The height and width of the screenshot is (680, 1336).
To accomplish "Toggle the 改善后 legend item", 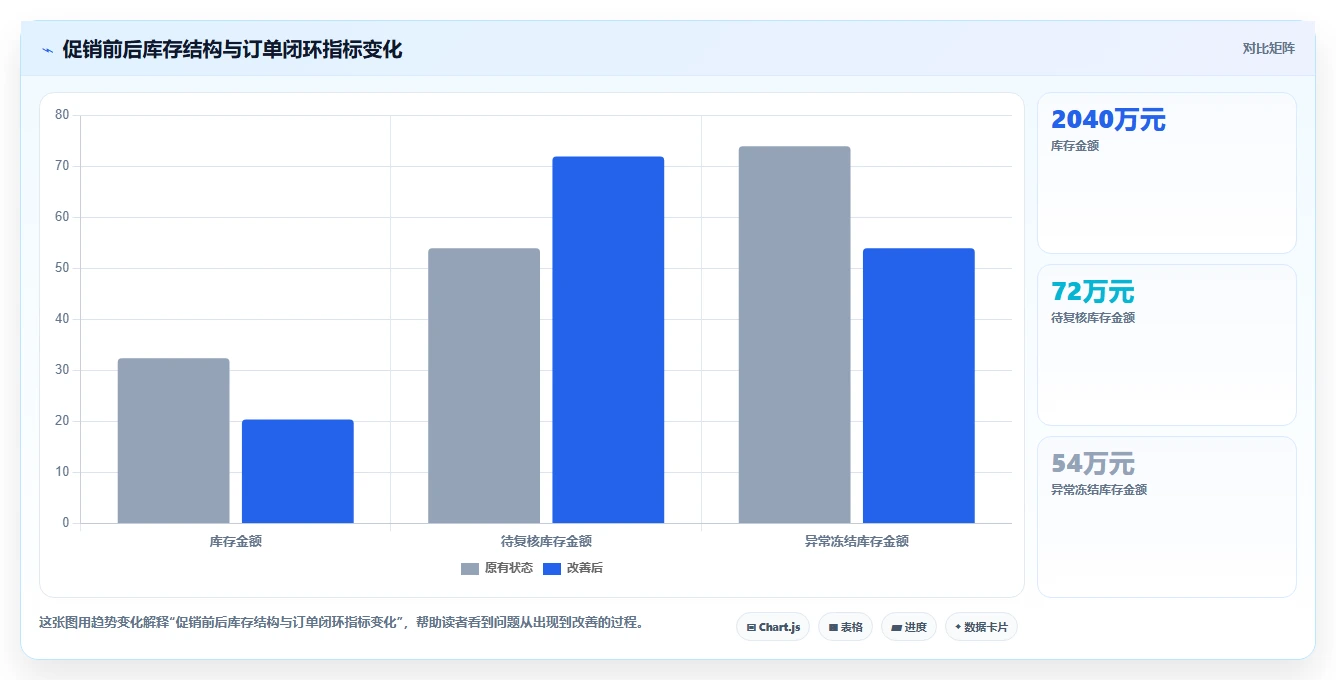I will (573, 568).
